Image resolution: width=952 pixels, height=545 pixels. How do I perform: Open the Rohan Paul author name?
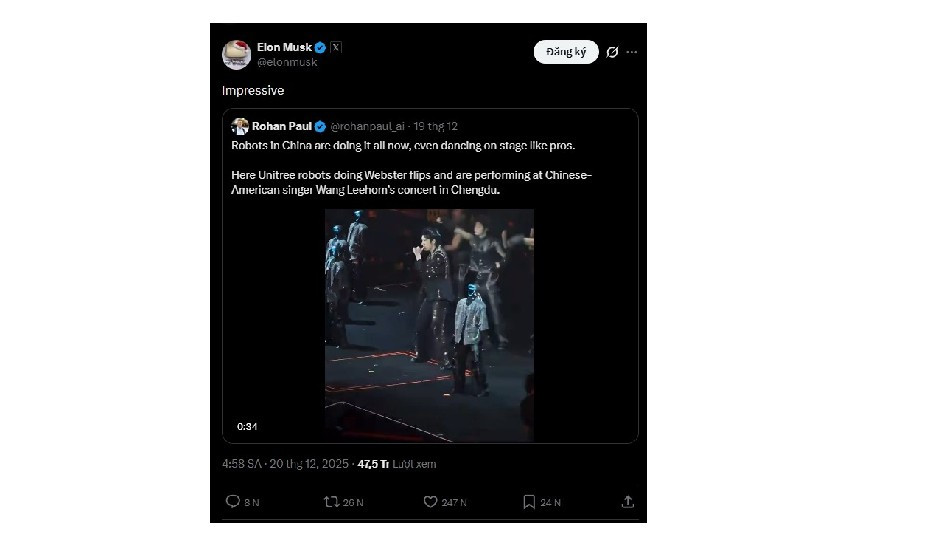tap(282, 127)
